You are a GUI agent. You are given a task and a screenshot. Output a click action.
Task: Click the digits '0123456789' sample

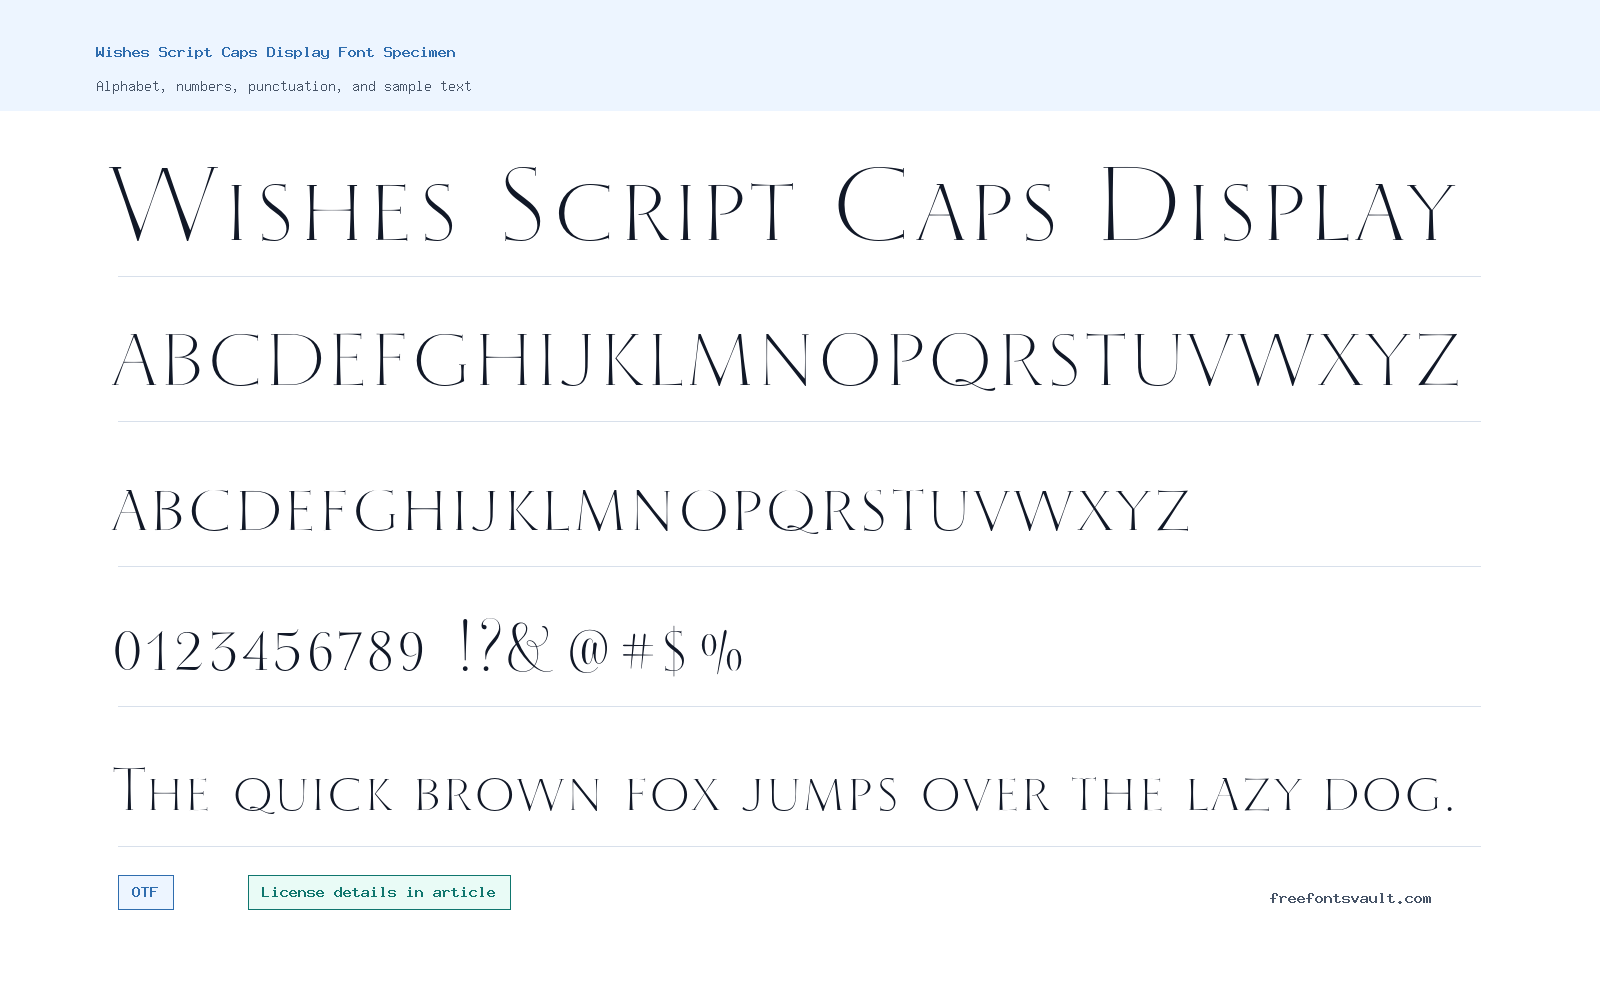269,651
